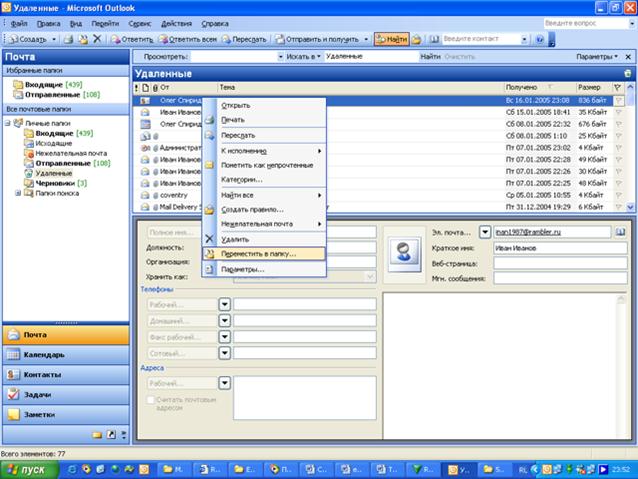The height and width of the screenshot is (479, 638).
Task: Click Reply All (Ответить всем)
Action: pyautogui.click(x=188, y=39)
